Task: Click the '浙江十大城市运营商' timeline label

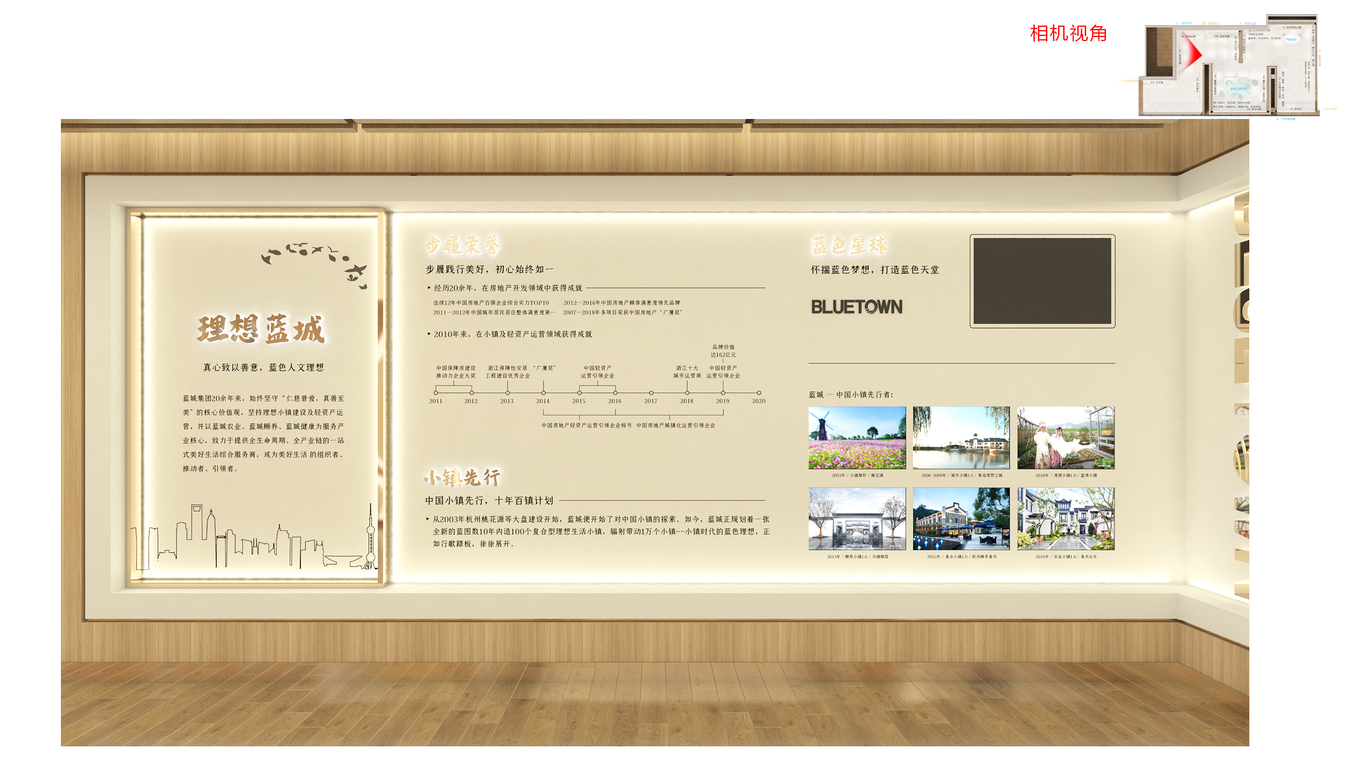Action: point(687,371)
